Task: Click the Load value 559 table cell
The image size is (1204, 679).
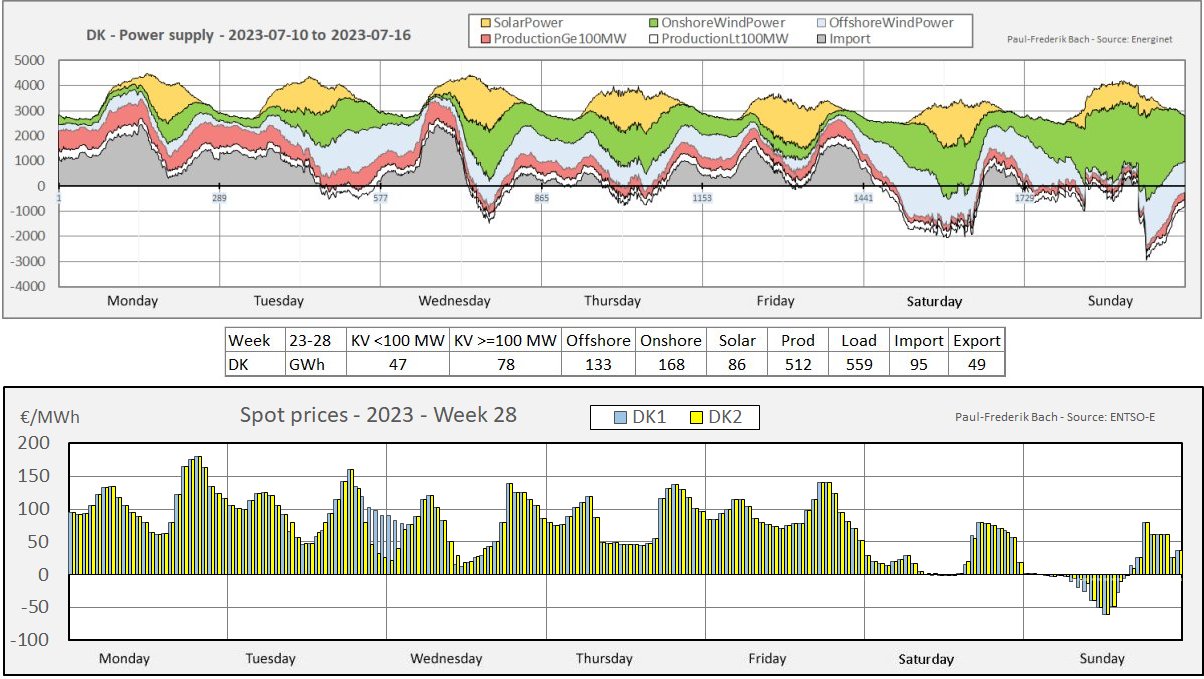Action: tap(859, 364)
